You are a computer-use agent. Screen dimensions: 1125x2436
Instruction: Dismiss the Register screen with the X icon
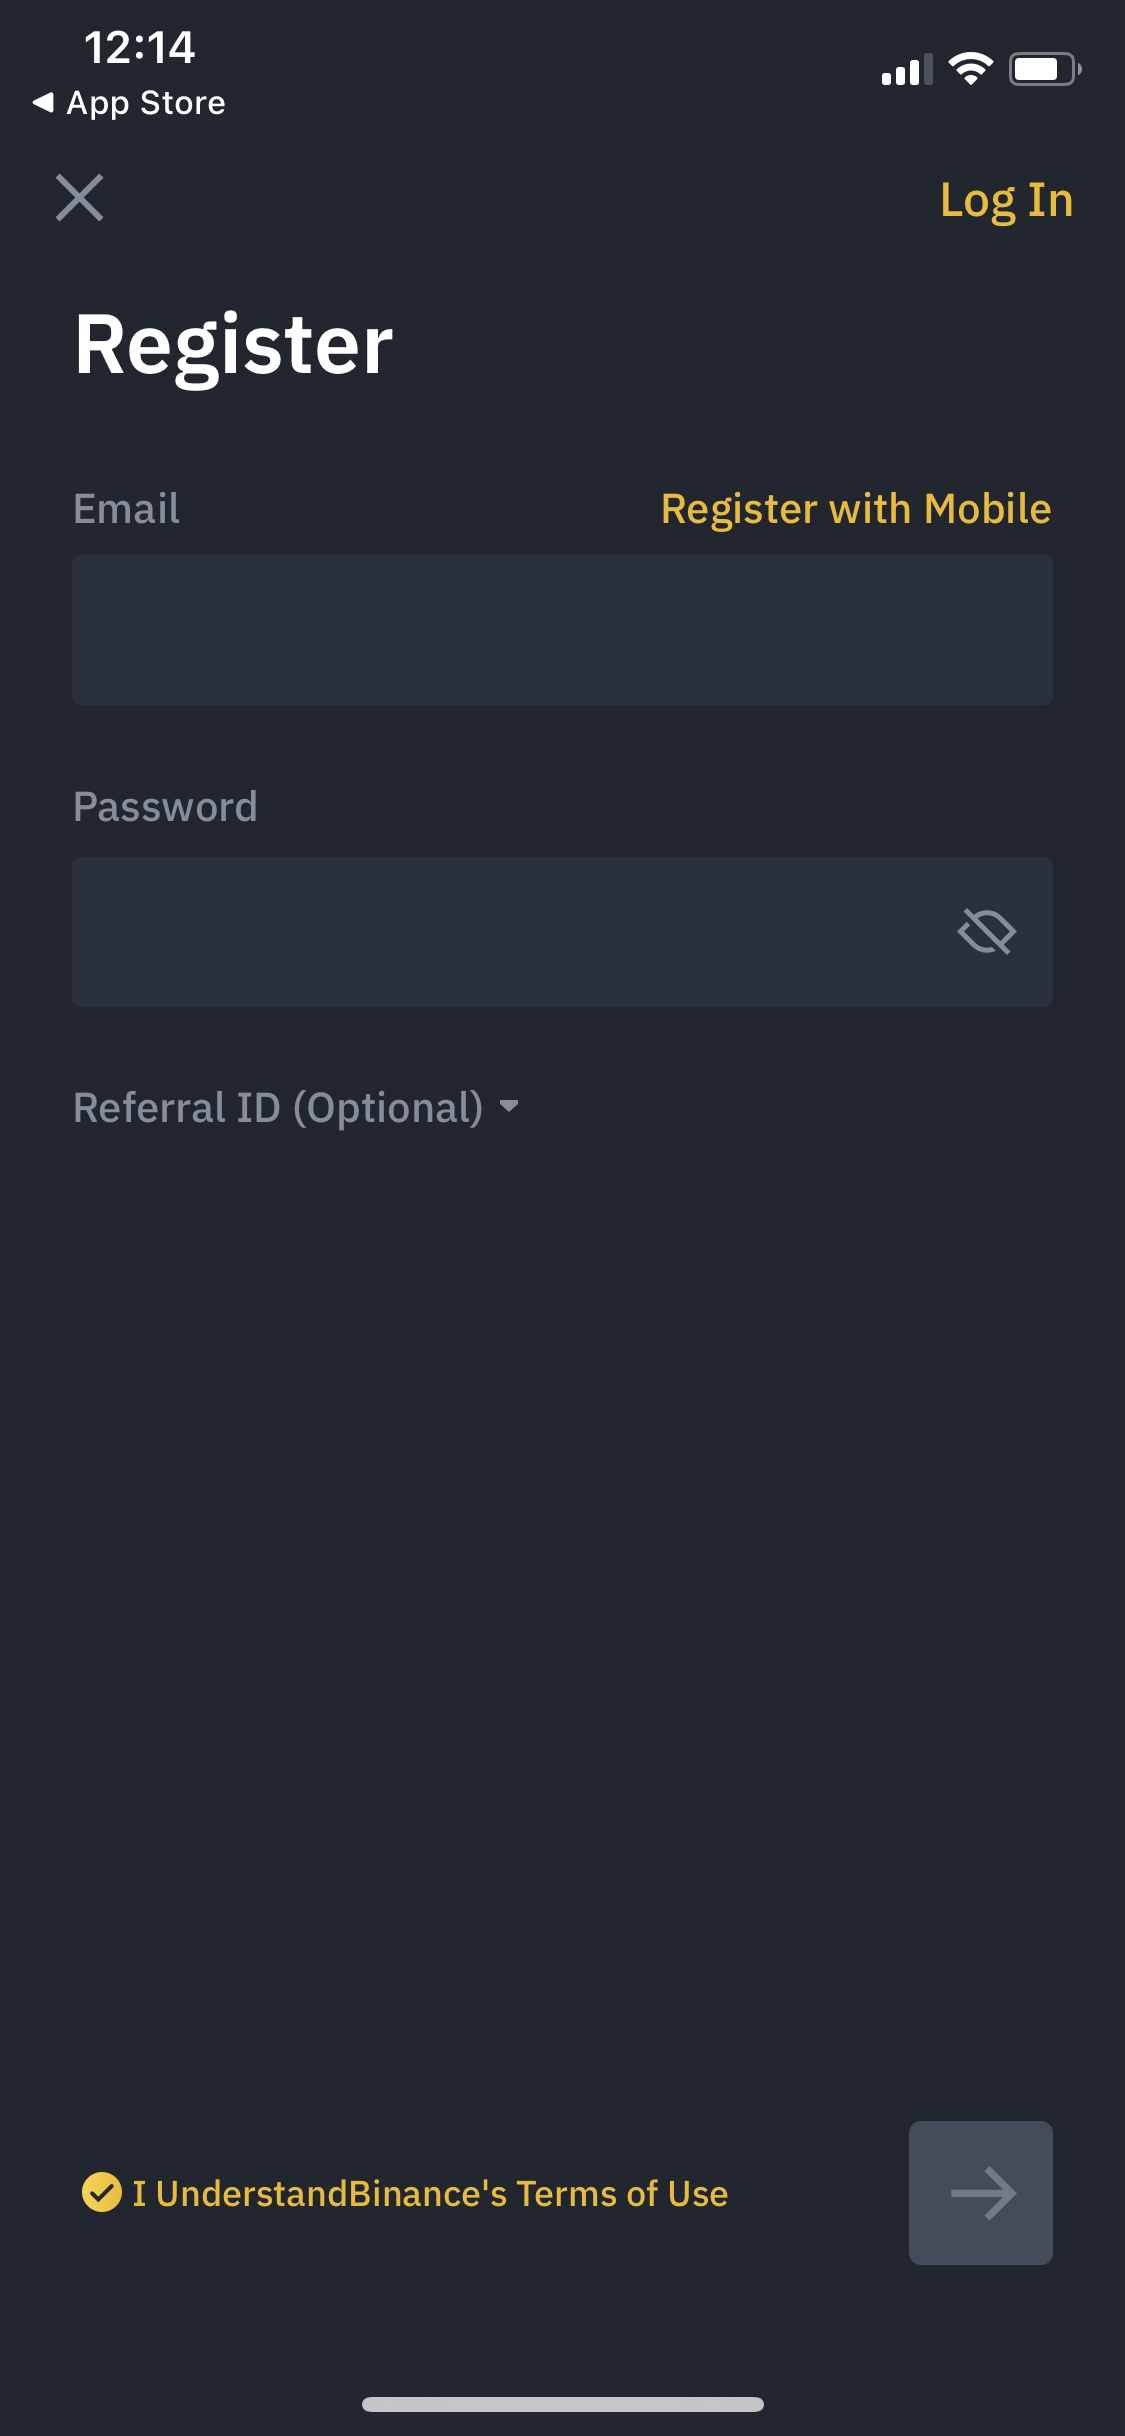[80, 198]
